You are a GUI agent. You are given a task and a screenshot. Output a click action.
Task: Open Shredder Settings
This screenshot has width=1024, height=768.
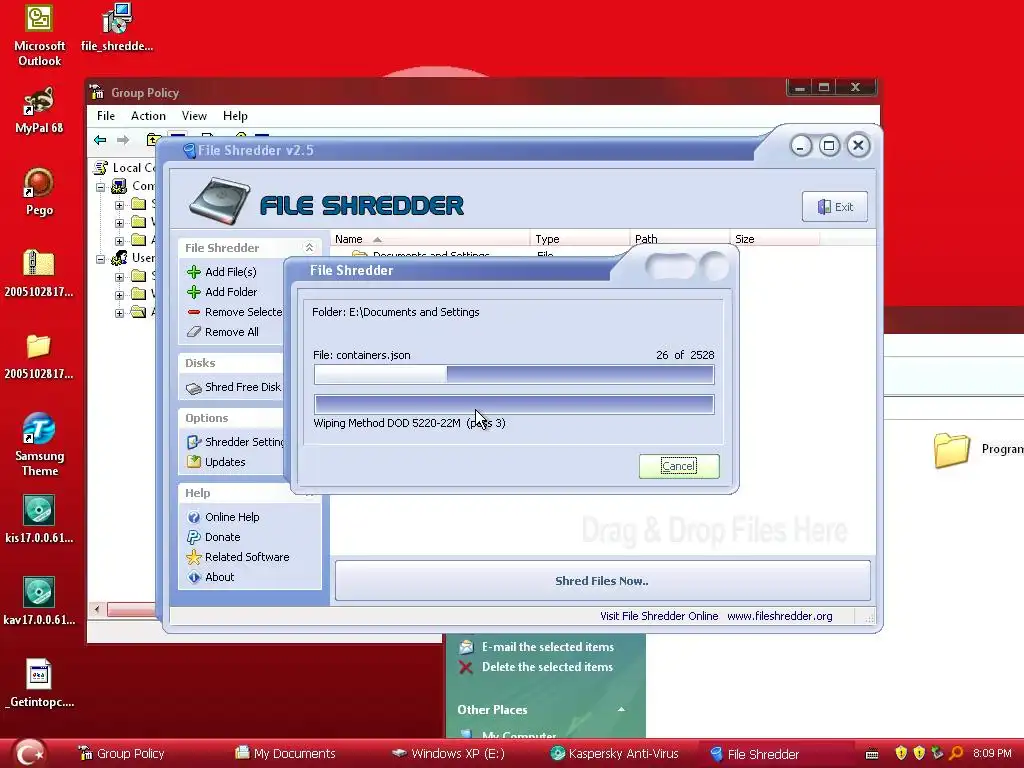(x=235, y=442)
